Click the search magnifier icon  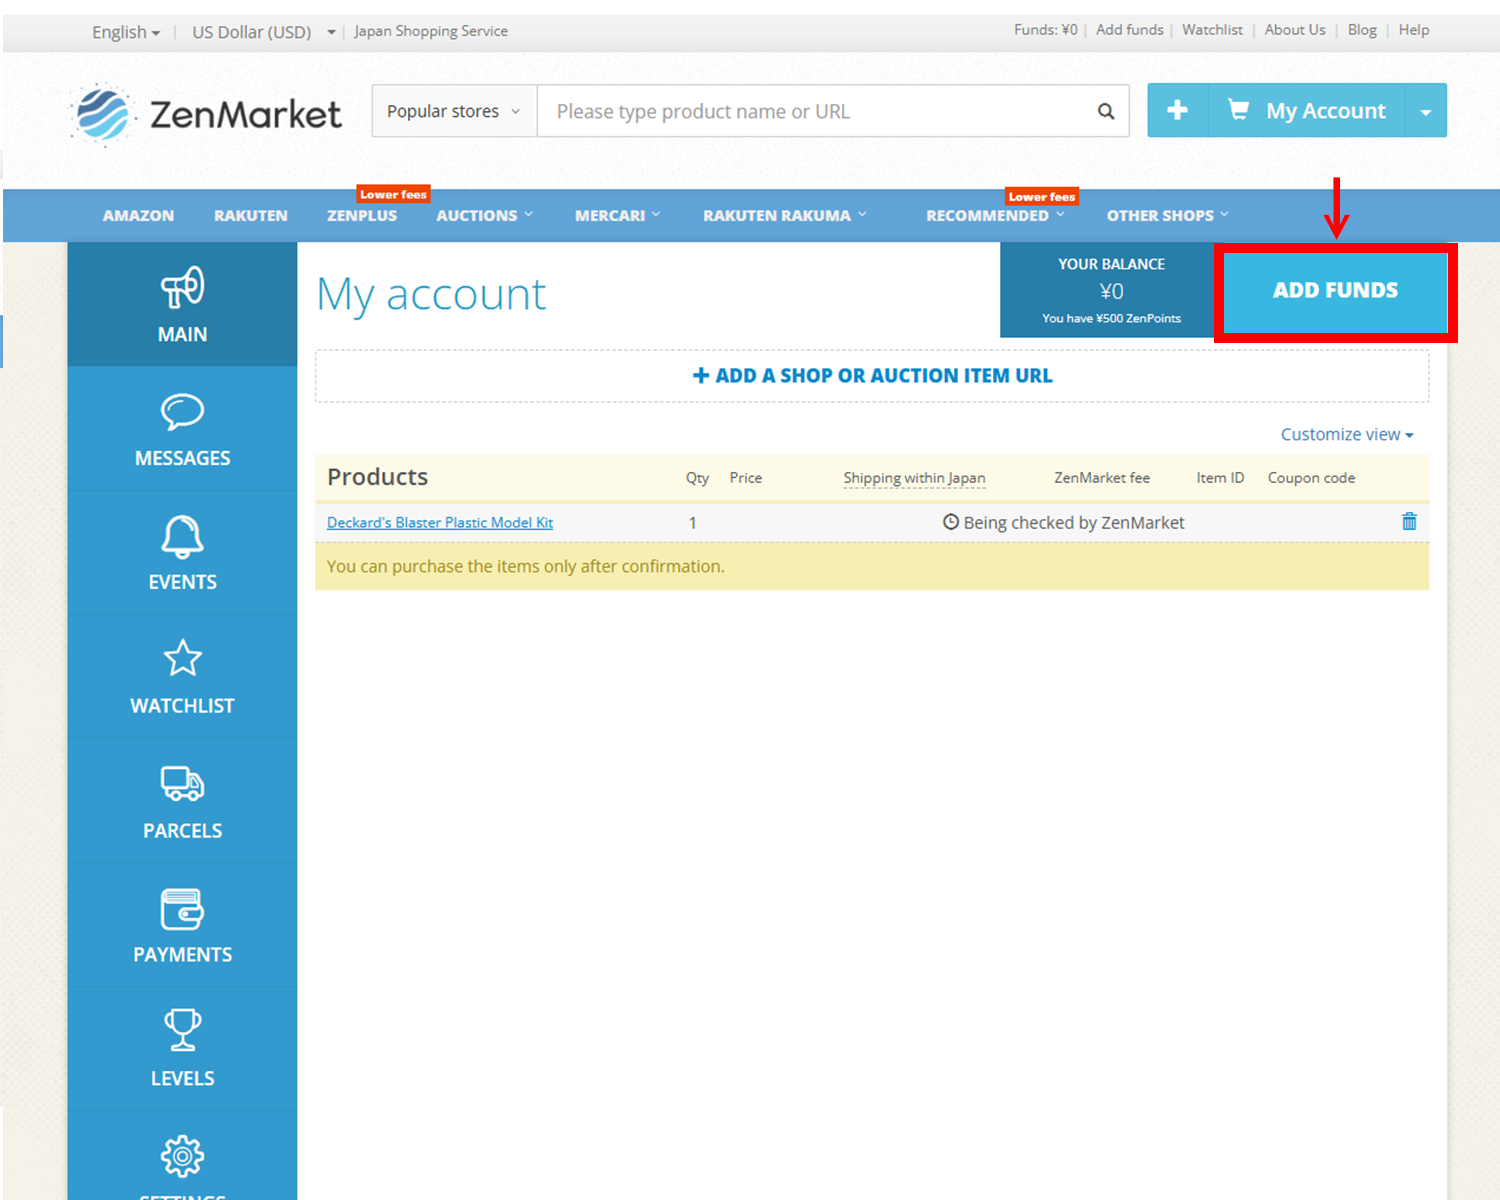pyautogui.click(x=1105, y=111)
